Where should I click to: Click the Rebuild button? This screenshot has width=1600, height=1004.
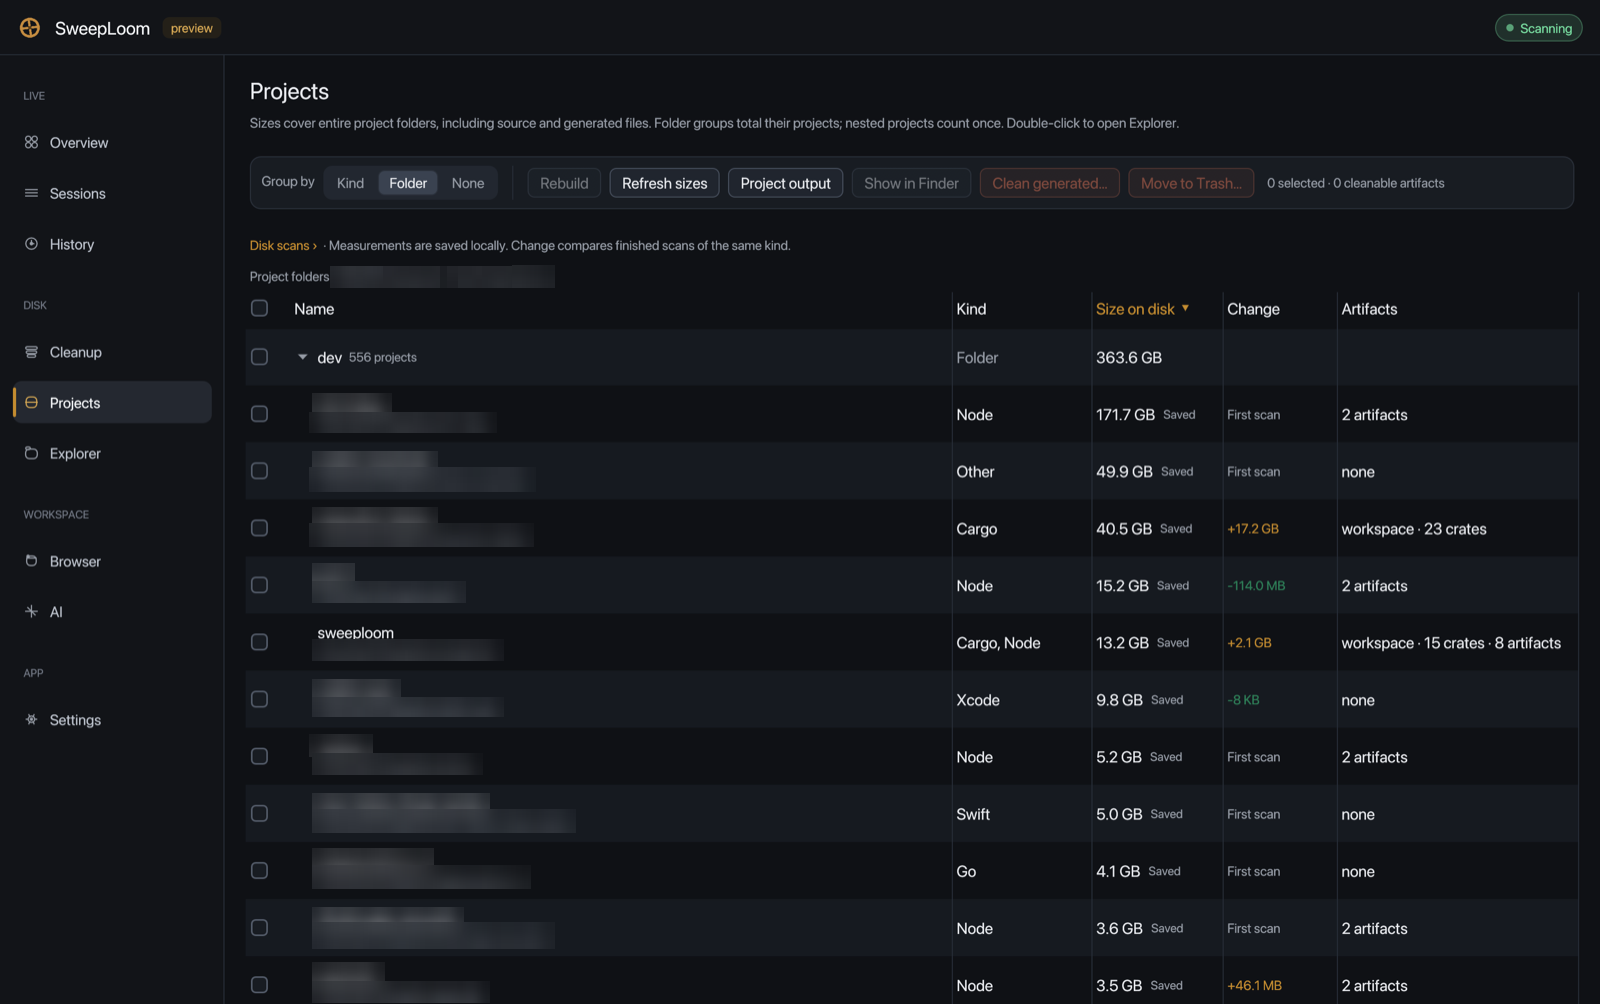[564, 183]
